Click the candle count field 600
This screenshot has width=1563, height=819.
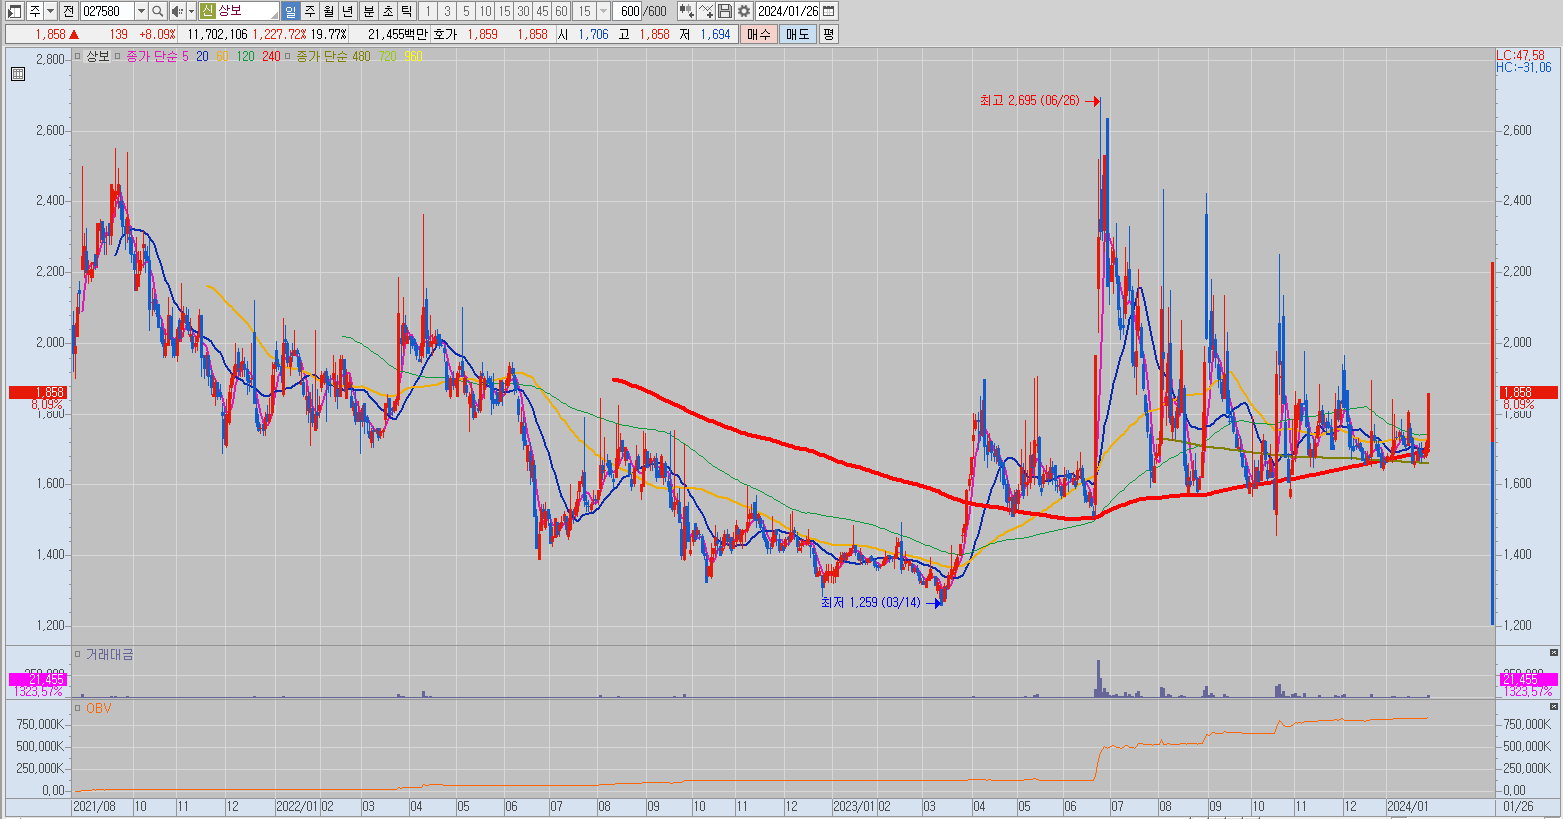coord(628,11)
